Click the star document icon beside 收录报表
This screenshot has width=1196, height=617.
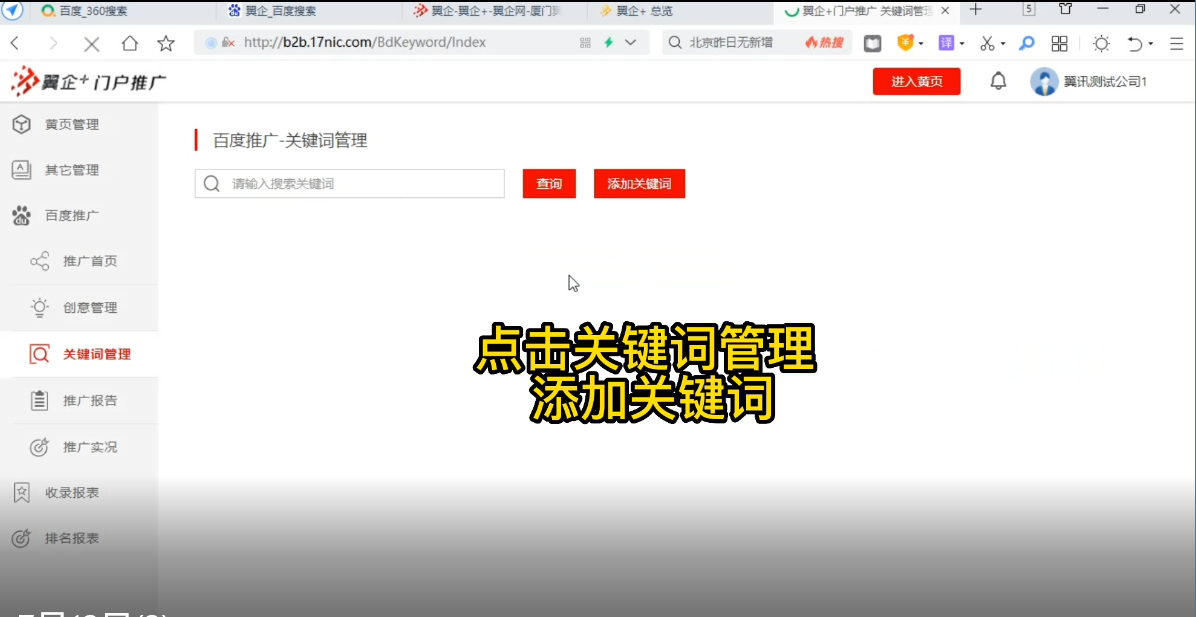pos(21,493)
